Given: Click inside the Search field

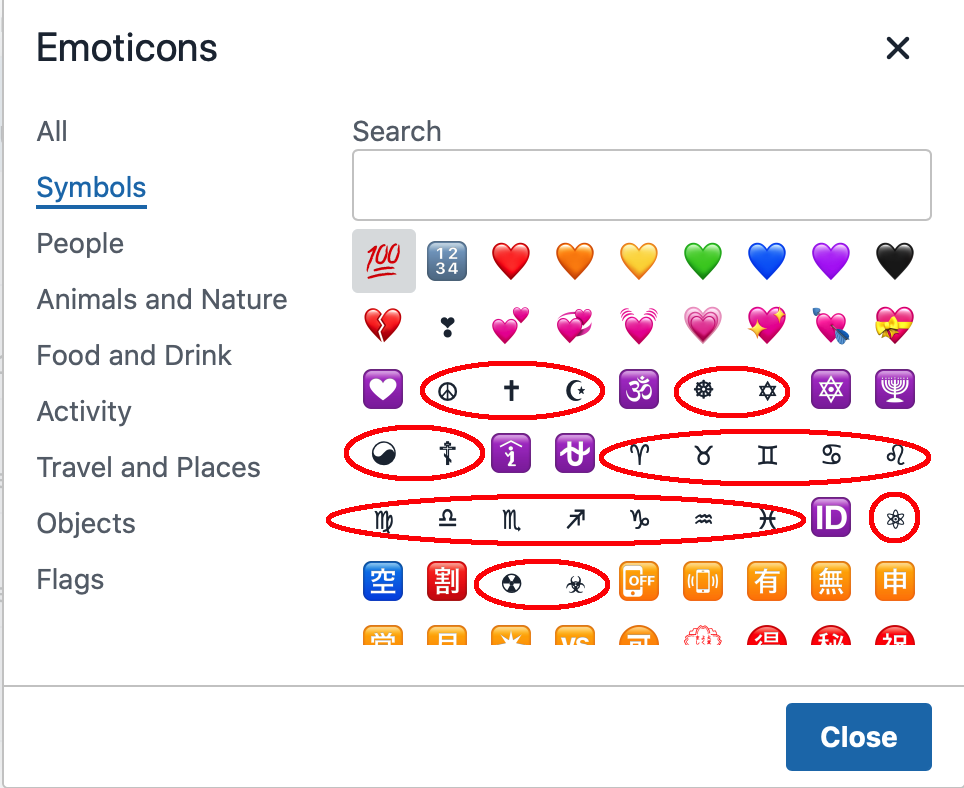Looking at the screenshot, I should coord(642,185).
